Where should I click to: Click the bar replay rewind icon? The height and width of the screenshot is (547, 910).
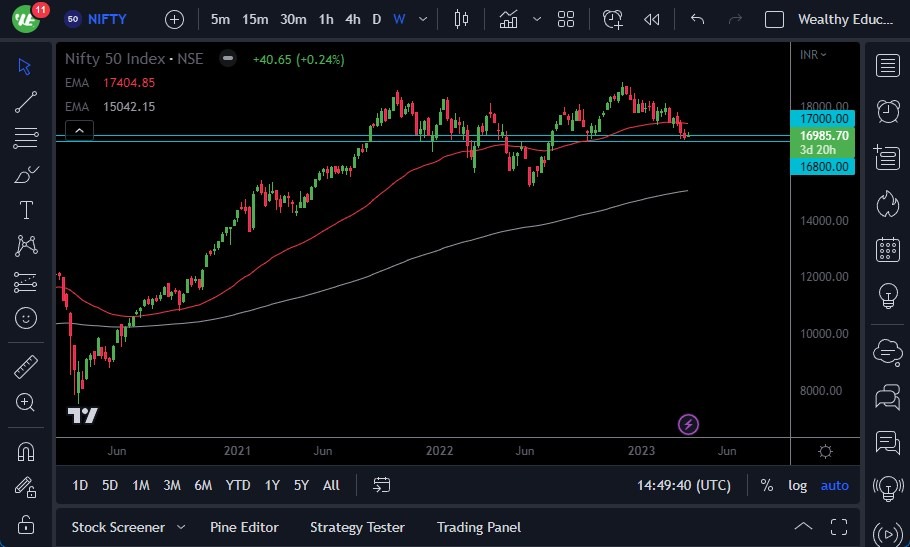pos(652,19)
